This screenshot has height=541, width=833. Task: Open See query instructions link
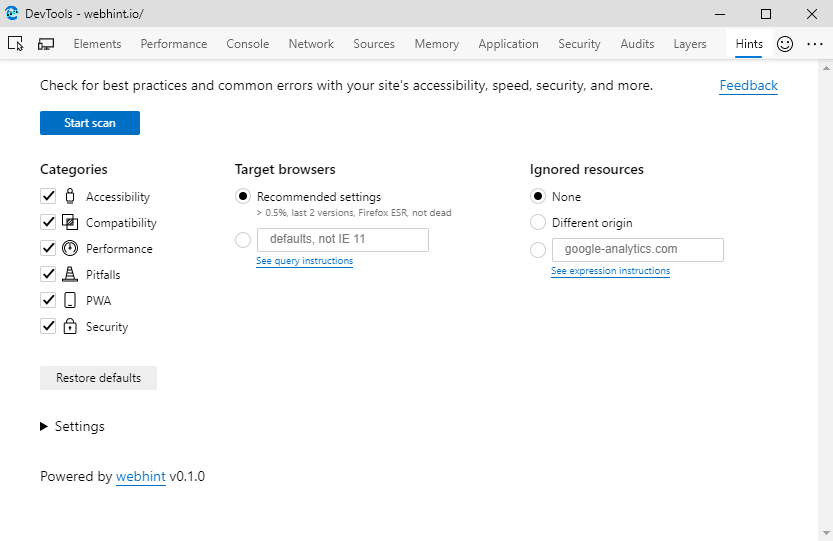pyautogui.click(x=304, y=261)
